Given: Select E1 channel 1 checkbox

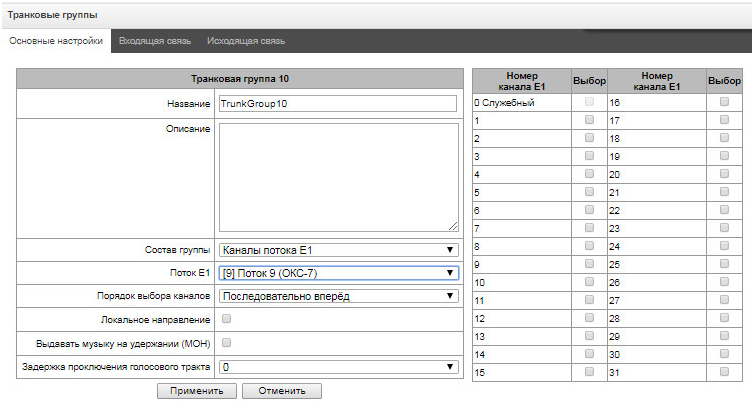Looking at the screenshot, I should tap(589, 120).
